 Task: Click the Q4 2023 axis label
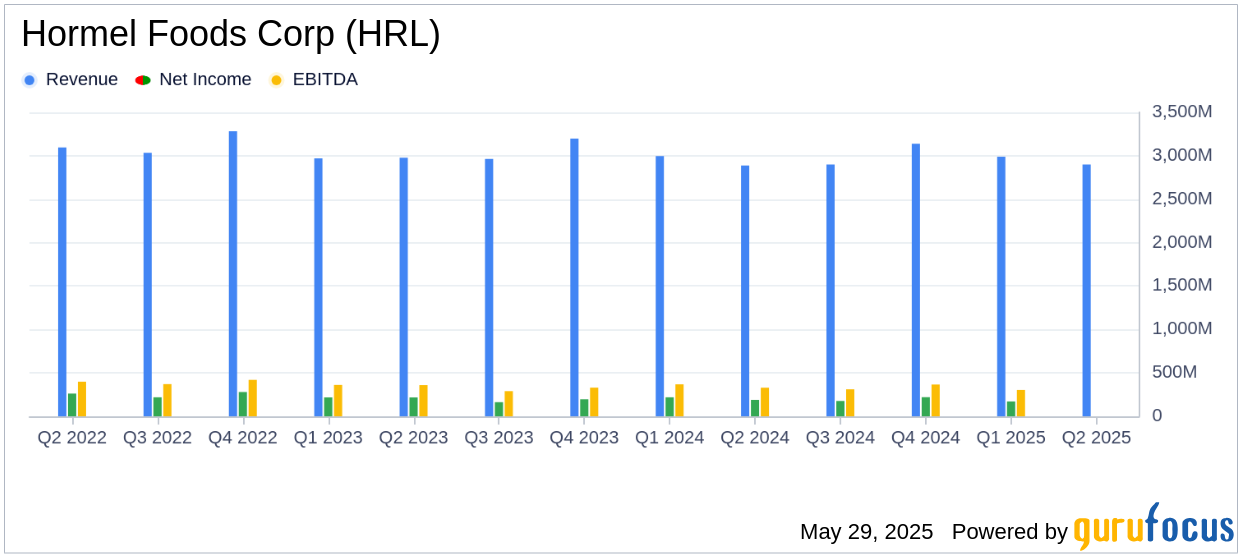[584, 438]
